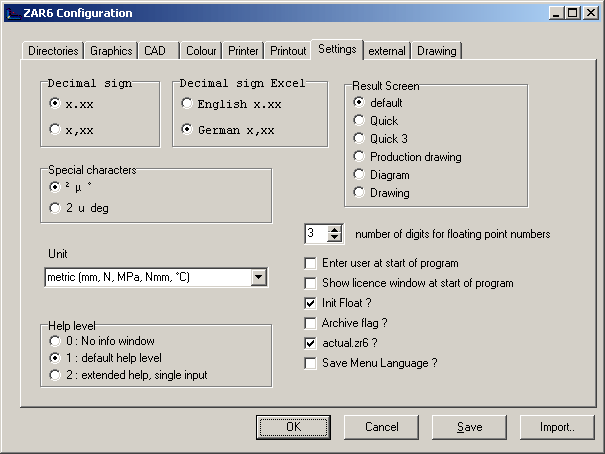Go to the Printout tab
Image resolution: width=605 pixels, height=454 pixels.
pos(288,51)
